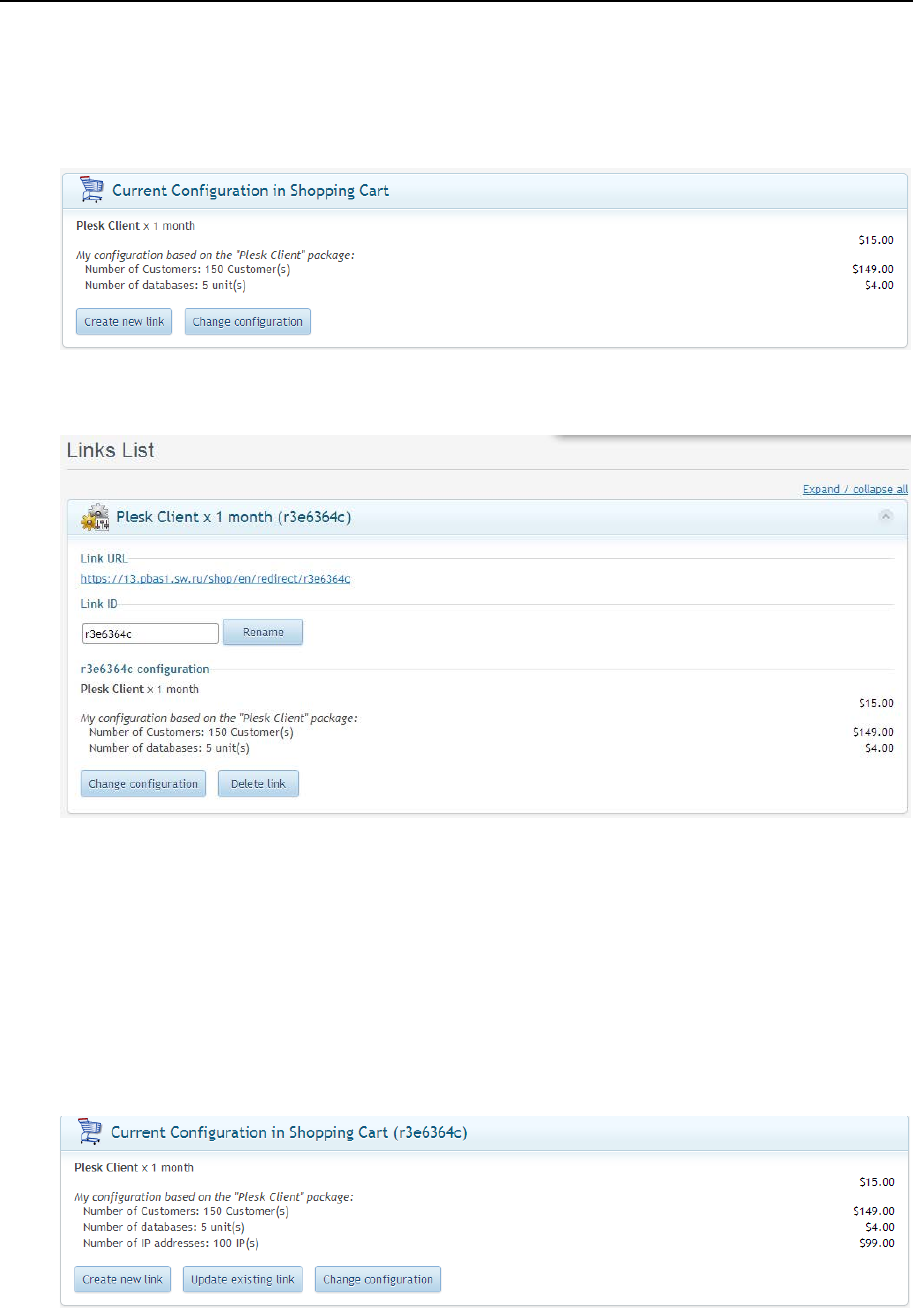This screenshot has width=913, height=1308.
Task: Click the shopping cart icon in the top Current Configuration panel
Action: pos(91,189)
